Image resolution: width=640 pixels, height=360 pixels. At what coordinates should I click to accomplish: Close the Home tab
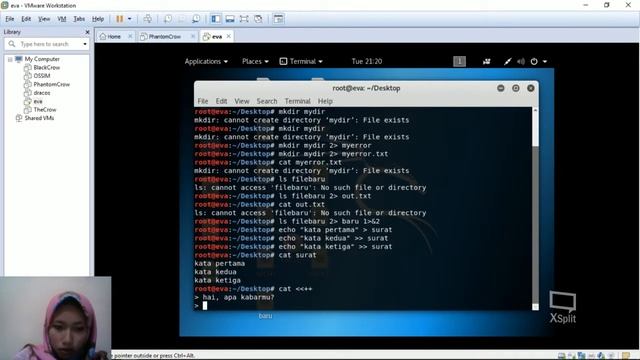click(x=130, y=36)
